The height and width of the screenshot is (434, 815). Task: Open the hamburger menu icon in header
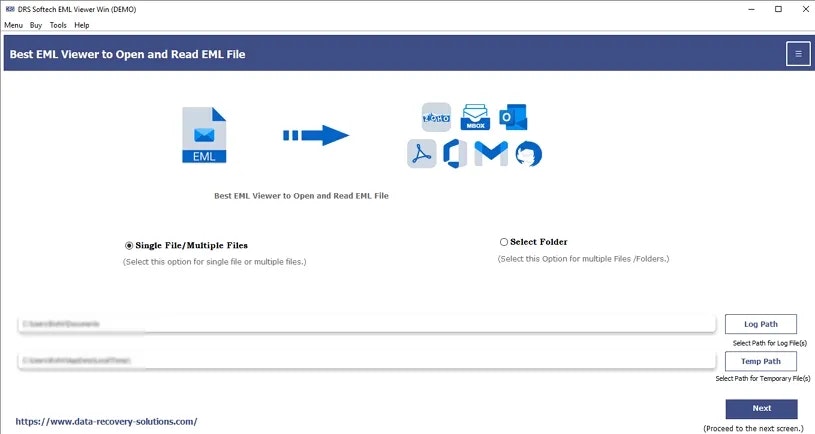click(798, 54)
